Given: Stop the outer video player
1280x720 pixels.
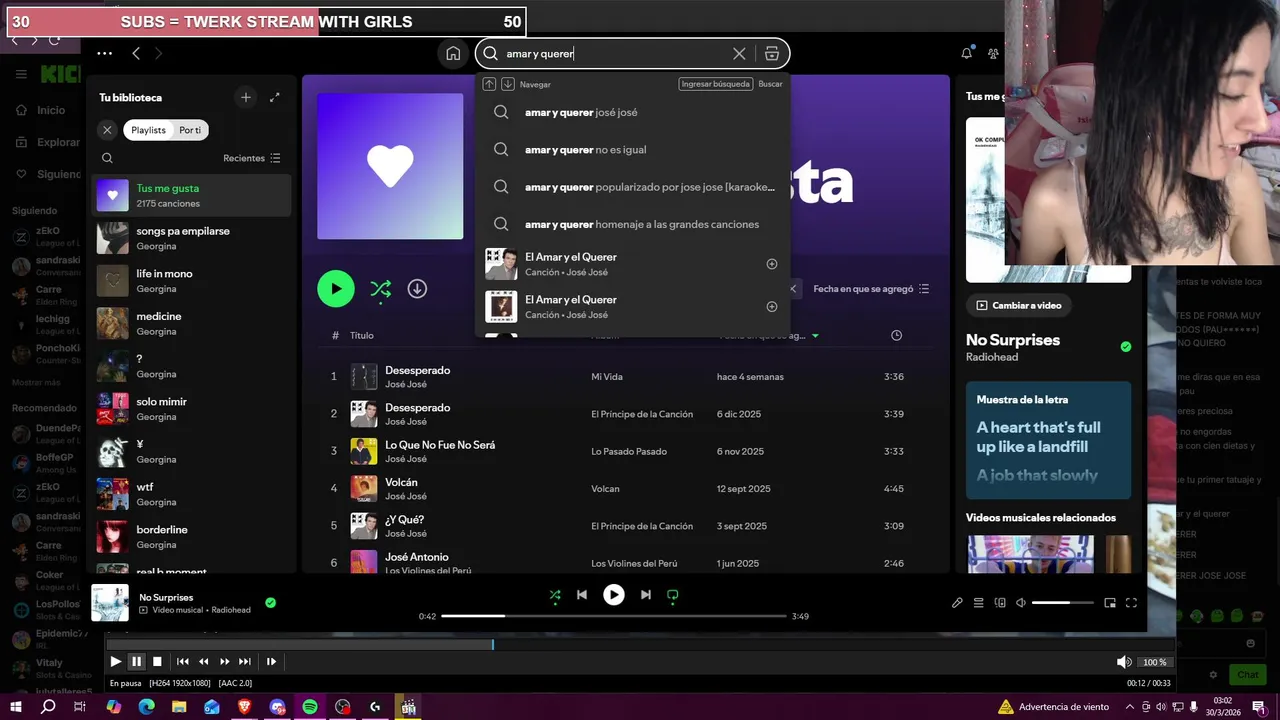Looking at the screenshot, I should coord(157,661).
